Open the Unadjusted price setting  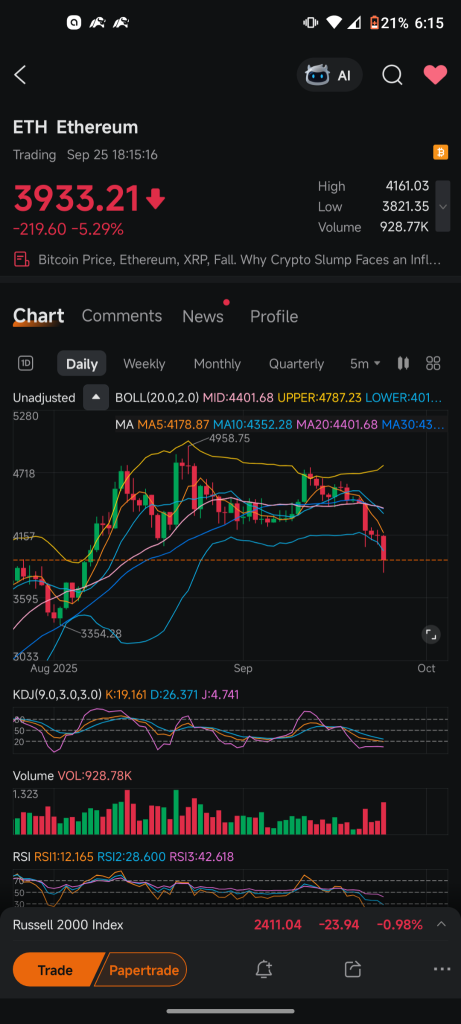[44, 397]
